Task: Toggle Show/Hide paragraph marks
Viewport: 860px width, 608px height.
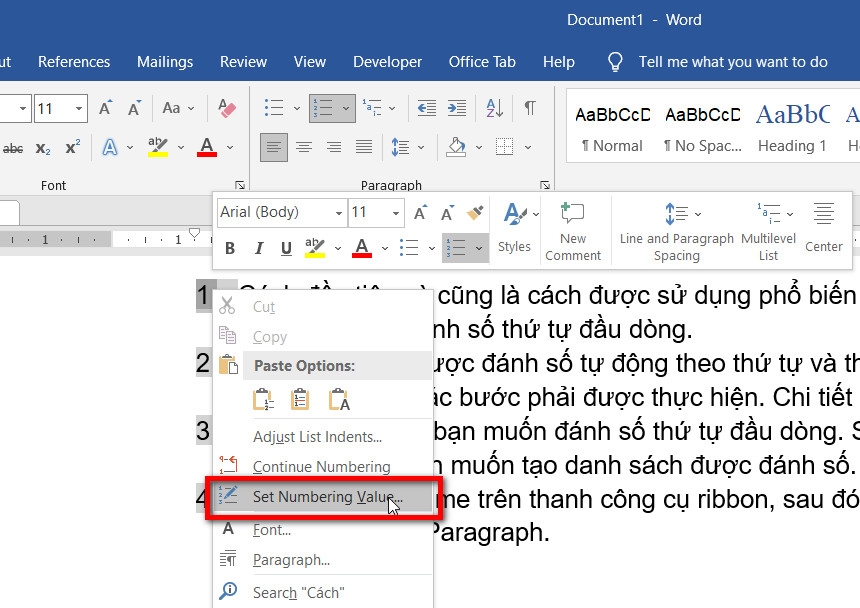Action: tap(529, 108)
